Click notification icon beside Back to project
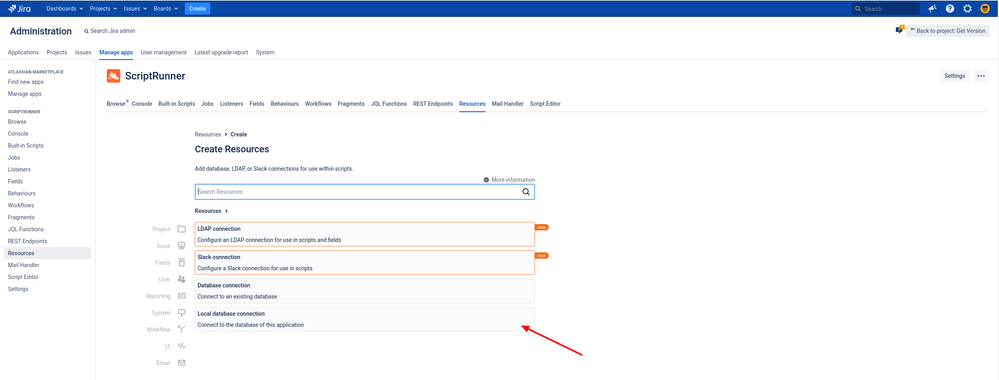 [x=900, y=30]
